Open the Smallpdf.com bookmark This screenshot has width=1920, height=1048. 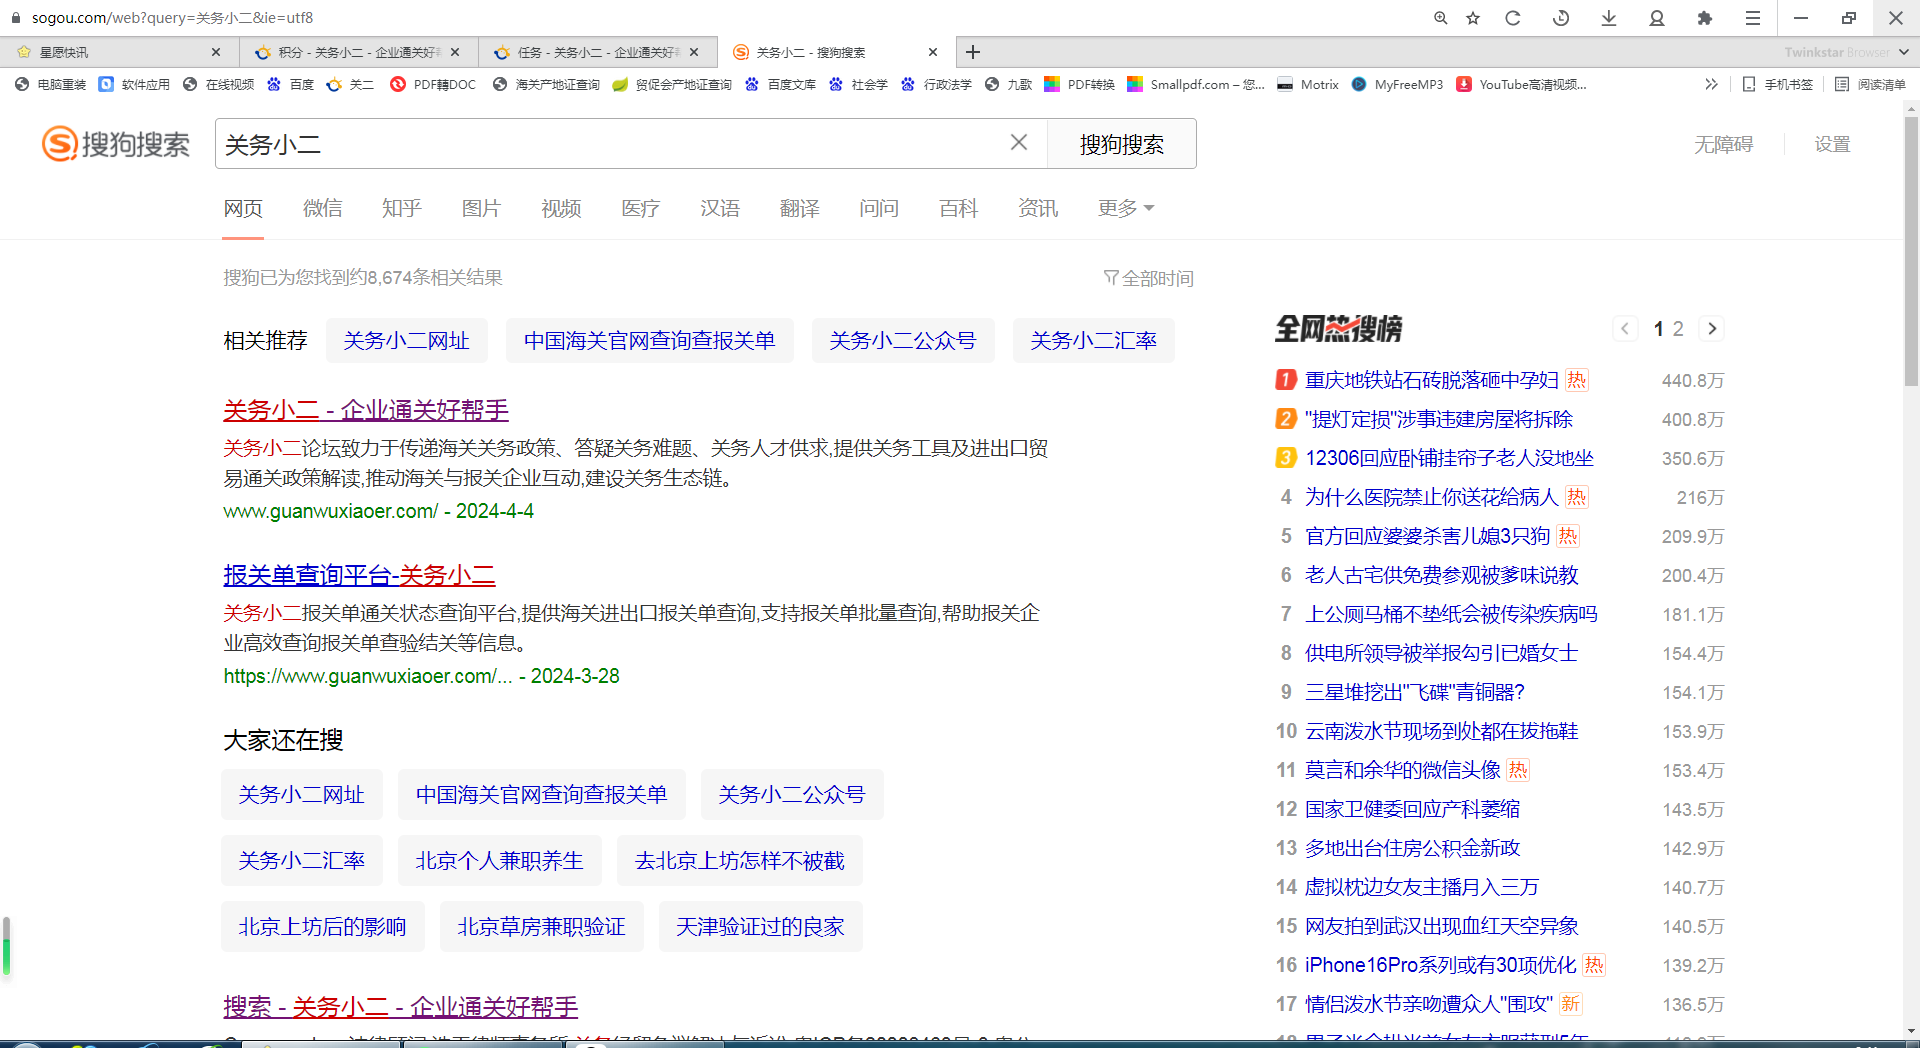tap(1196, 85)
